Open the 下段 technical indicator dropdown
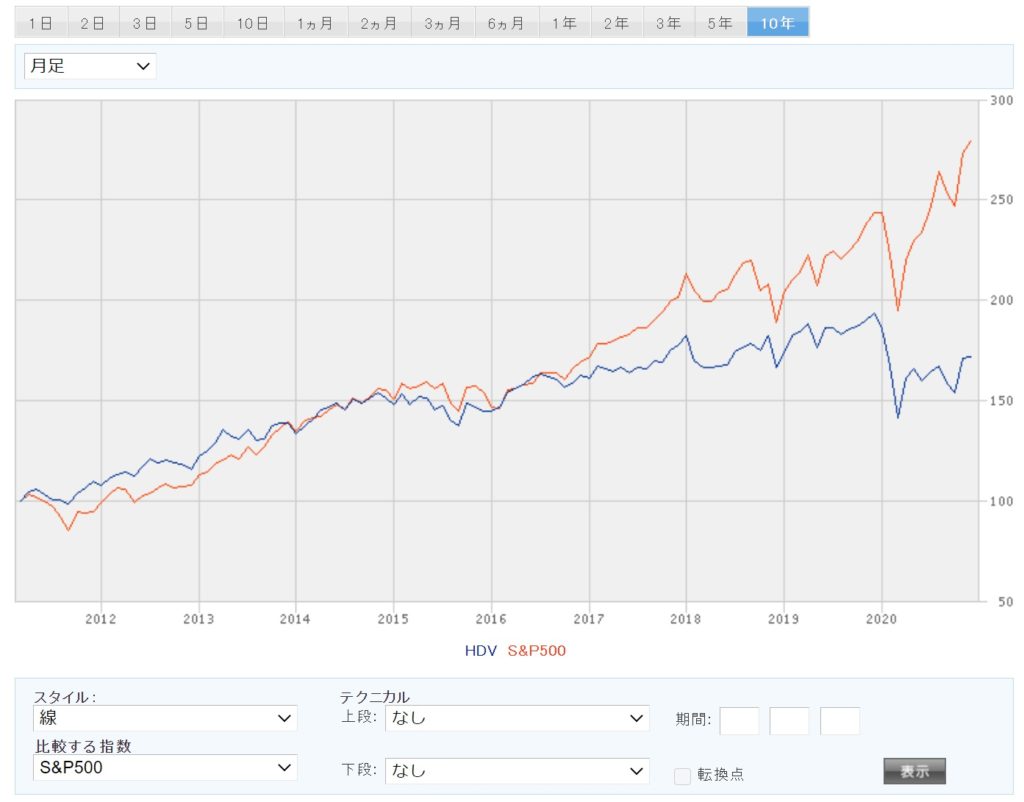Screen dimensions: 1024x802 [517, 771]
